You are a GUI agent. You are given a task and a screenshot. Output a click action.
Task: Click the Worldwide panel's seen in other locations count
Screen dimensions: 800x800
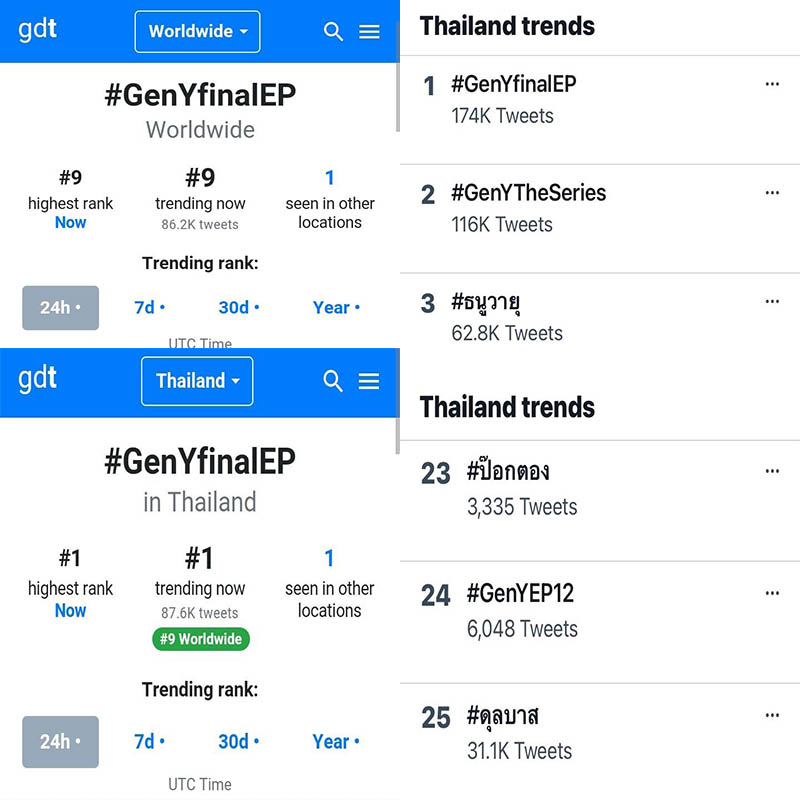click(329, 179)
